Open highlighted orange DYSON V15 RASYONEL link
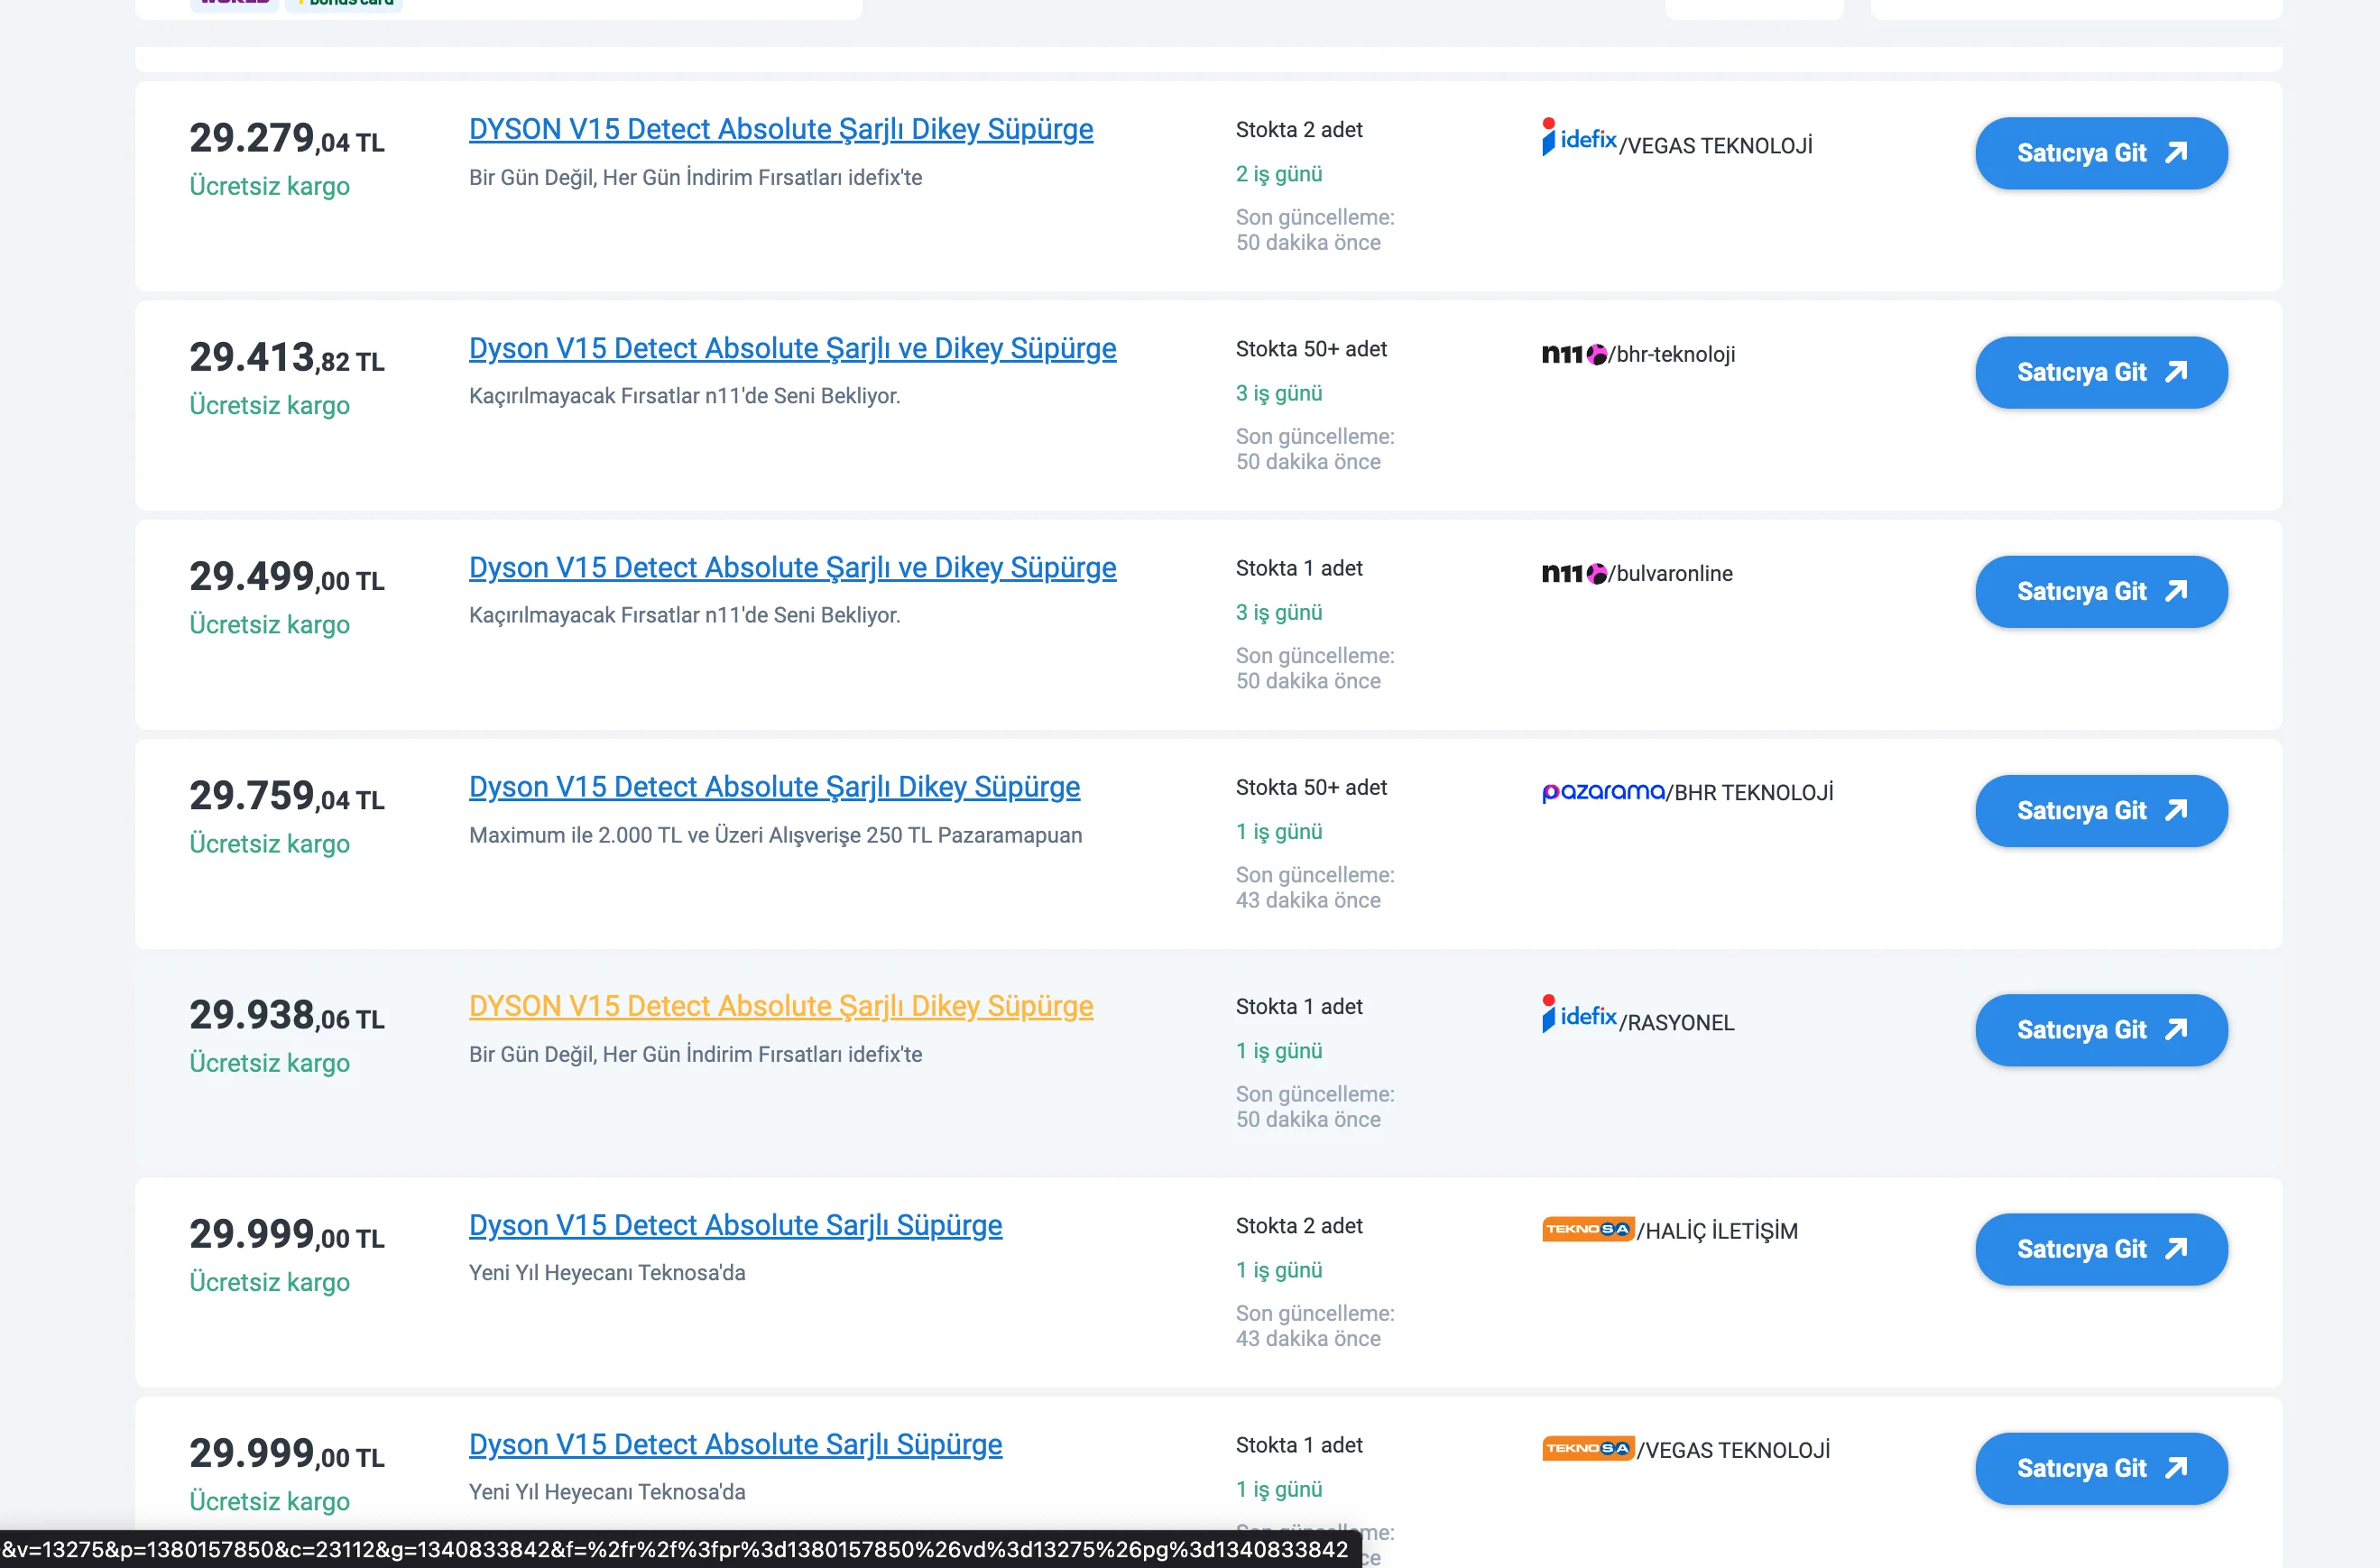This screenshot has height=1568, width=2380. tap(780, 1006)
